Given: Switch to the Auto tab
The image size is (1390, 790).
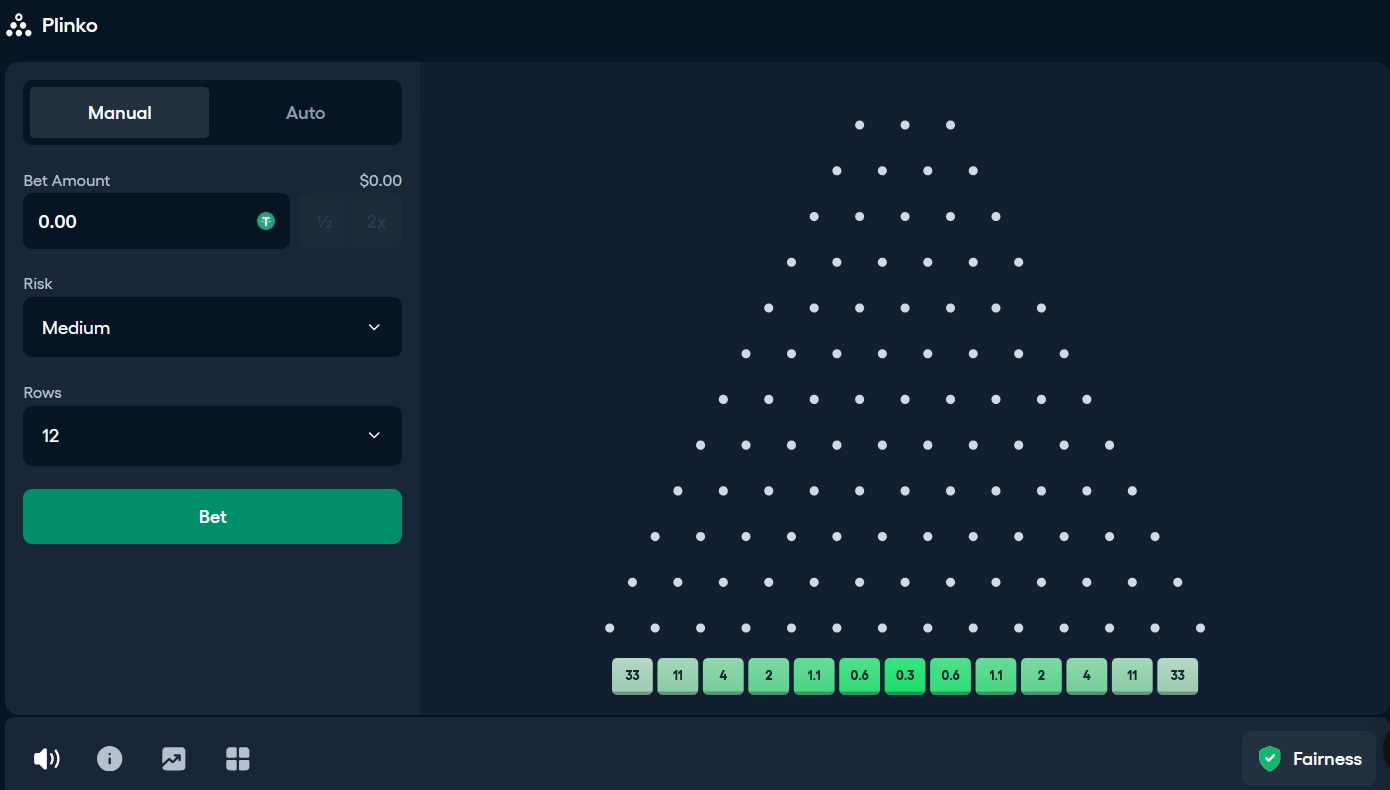Looking at the screenshot, I should click(x=305, y=113).
